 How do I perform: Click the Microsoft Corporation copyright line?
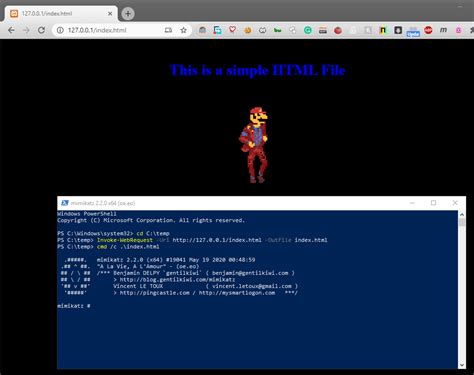tap(151, 220)
